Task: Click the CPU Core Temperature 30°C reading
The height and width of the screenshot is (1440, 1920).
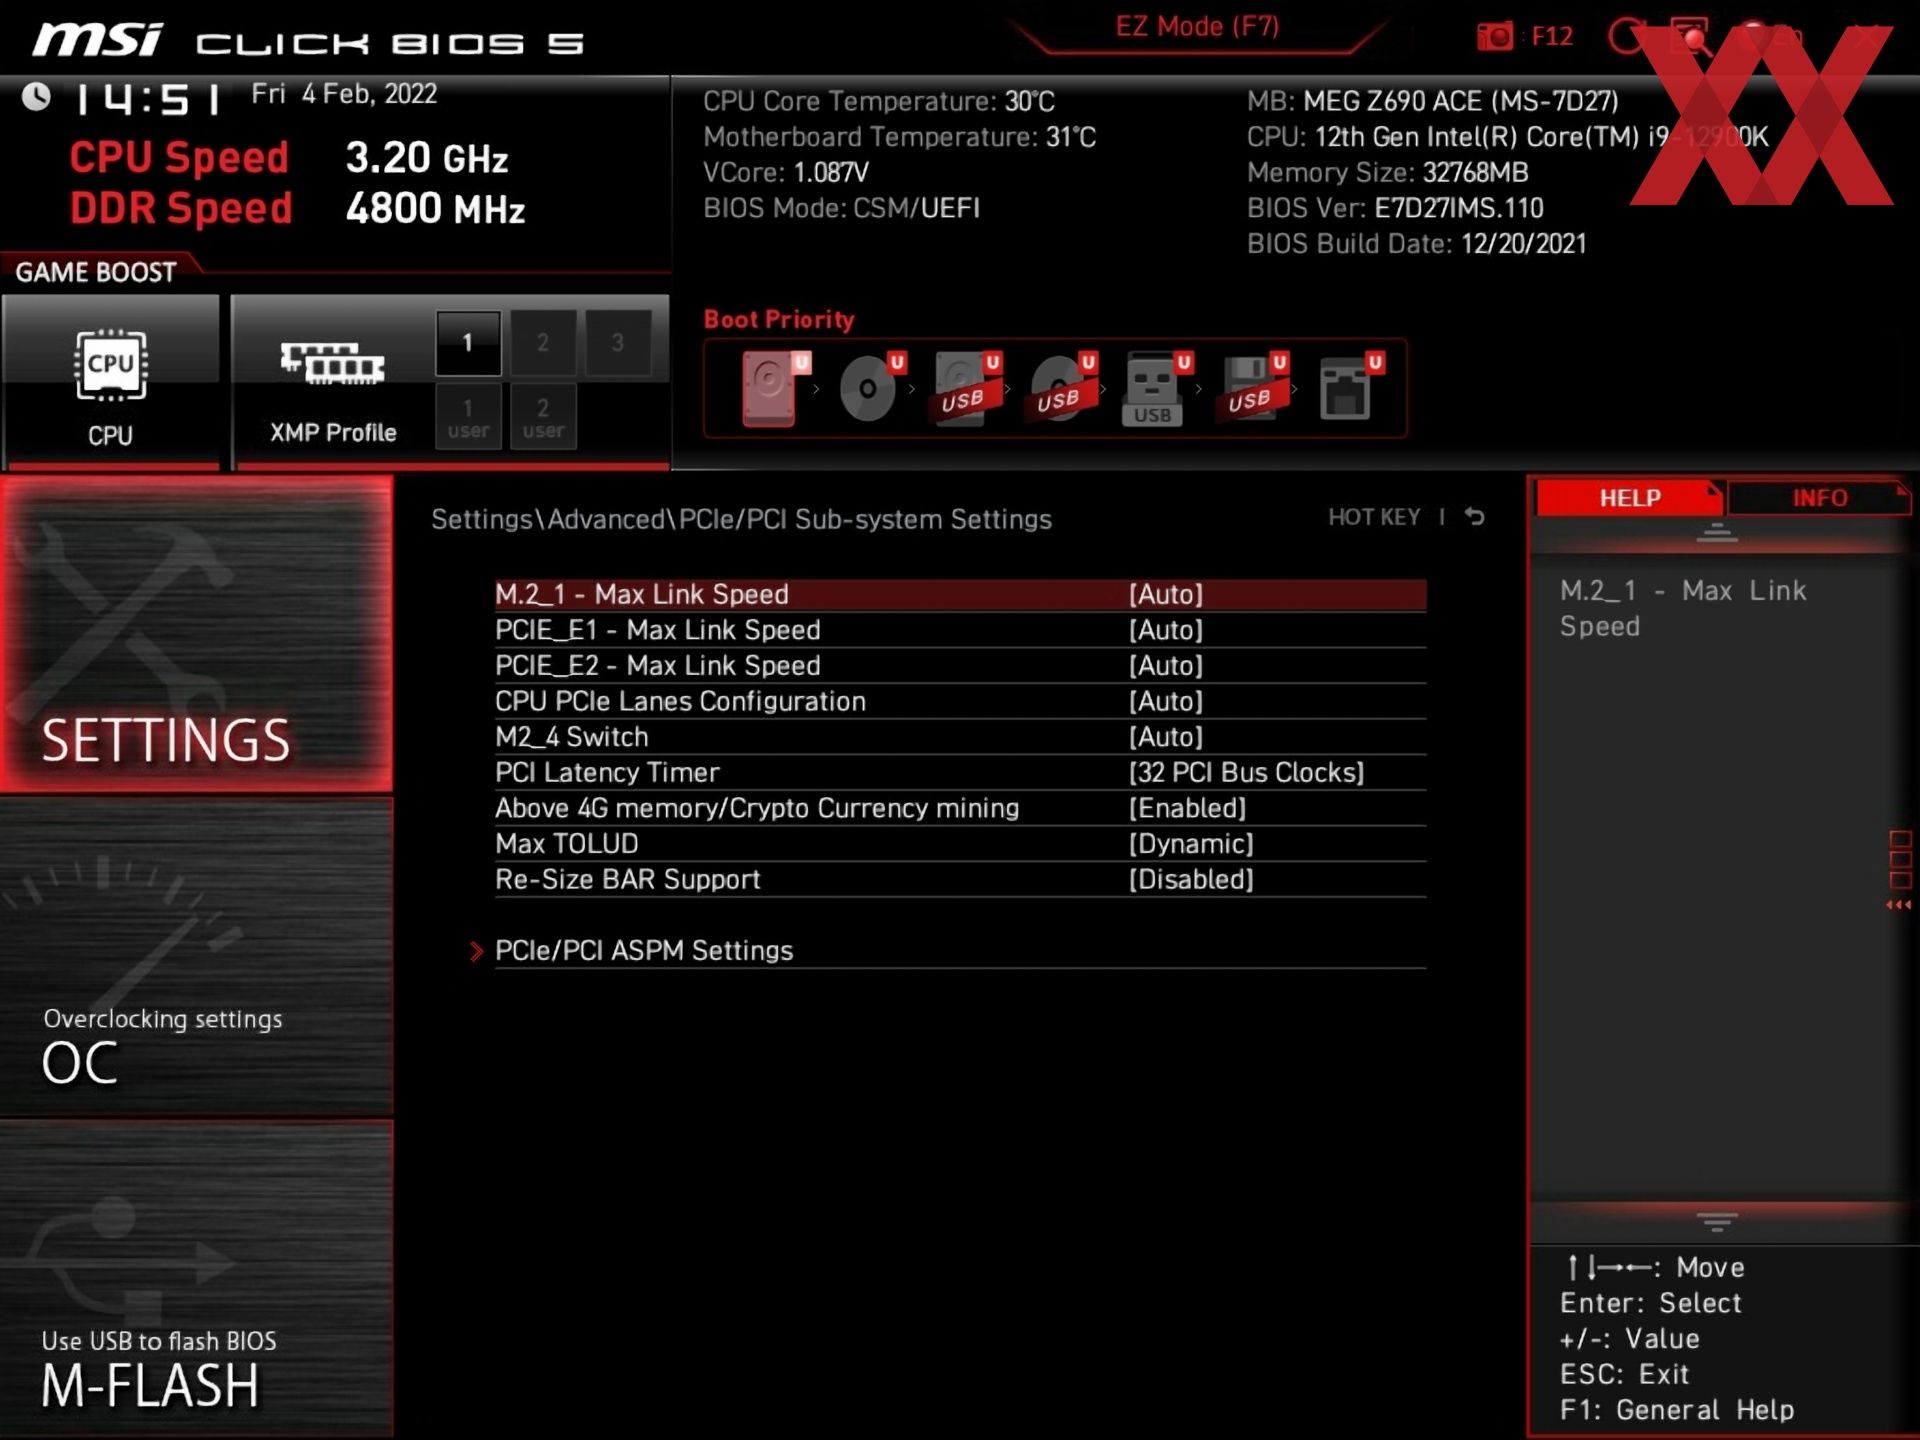Action: (x=878, y=101)
